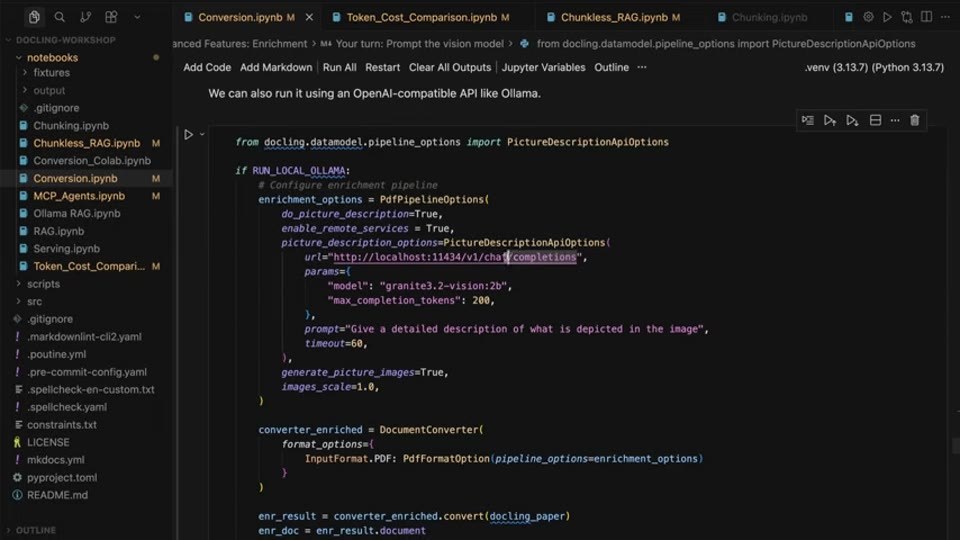The width and height of the screenshot is (960, 540).
Task: Toggle split editor layout icon
Action: [x=926, y=17]
